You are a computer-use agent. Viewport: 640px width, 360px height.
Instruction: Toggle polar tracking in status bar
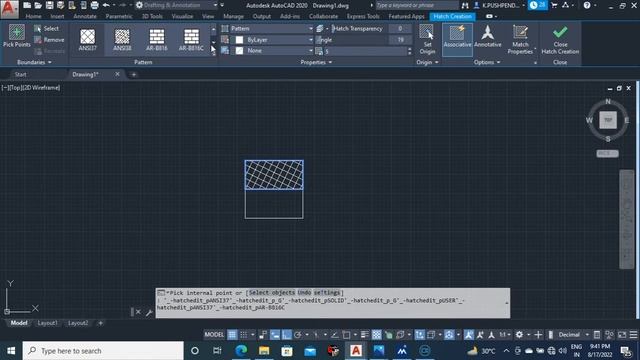tap(298, 335)
